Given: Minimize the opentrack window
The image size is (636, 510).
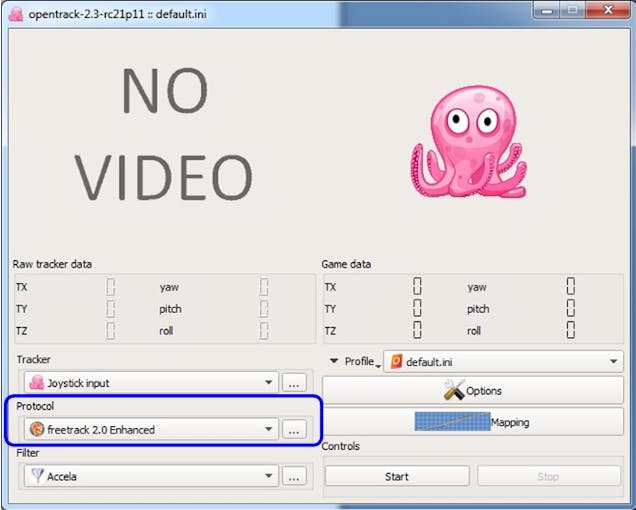Looking at the screenshot, I should 547,11.
